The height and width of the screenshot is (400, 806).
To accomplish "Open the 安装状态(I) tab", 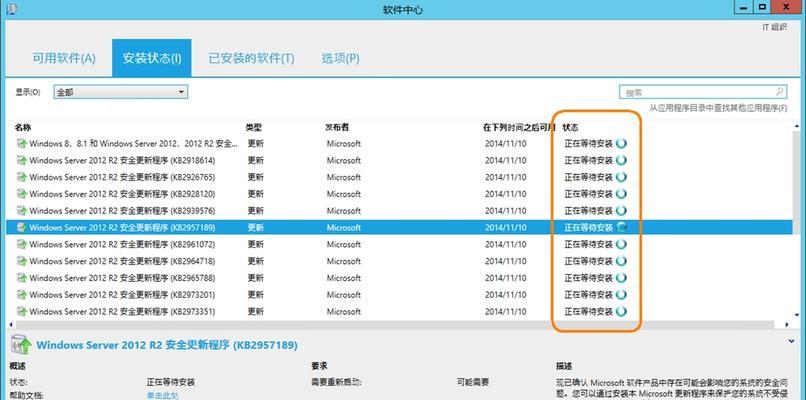I will click(152, 58).
